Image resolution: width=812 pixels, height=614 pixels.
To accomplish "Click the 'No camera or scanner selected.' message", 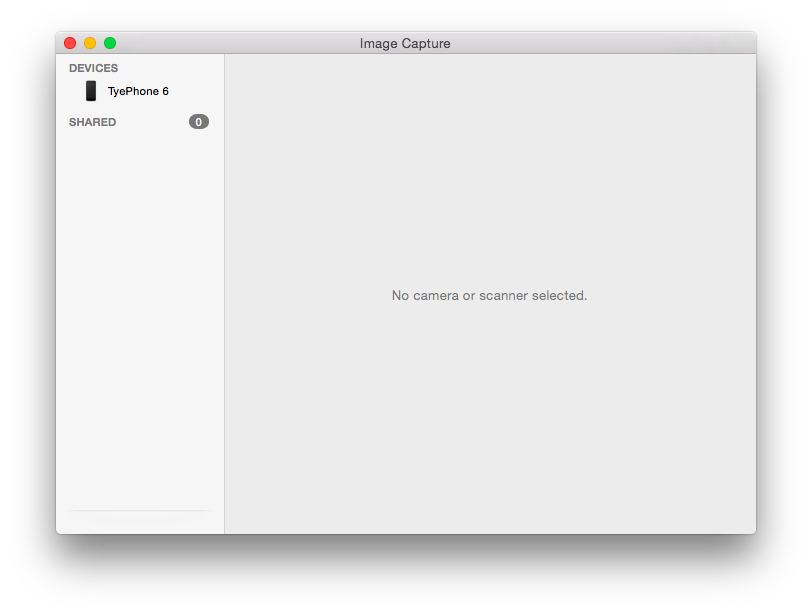I will pyautogui.click(x=489, y=296).
